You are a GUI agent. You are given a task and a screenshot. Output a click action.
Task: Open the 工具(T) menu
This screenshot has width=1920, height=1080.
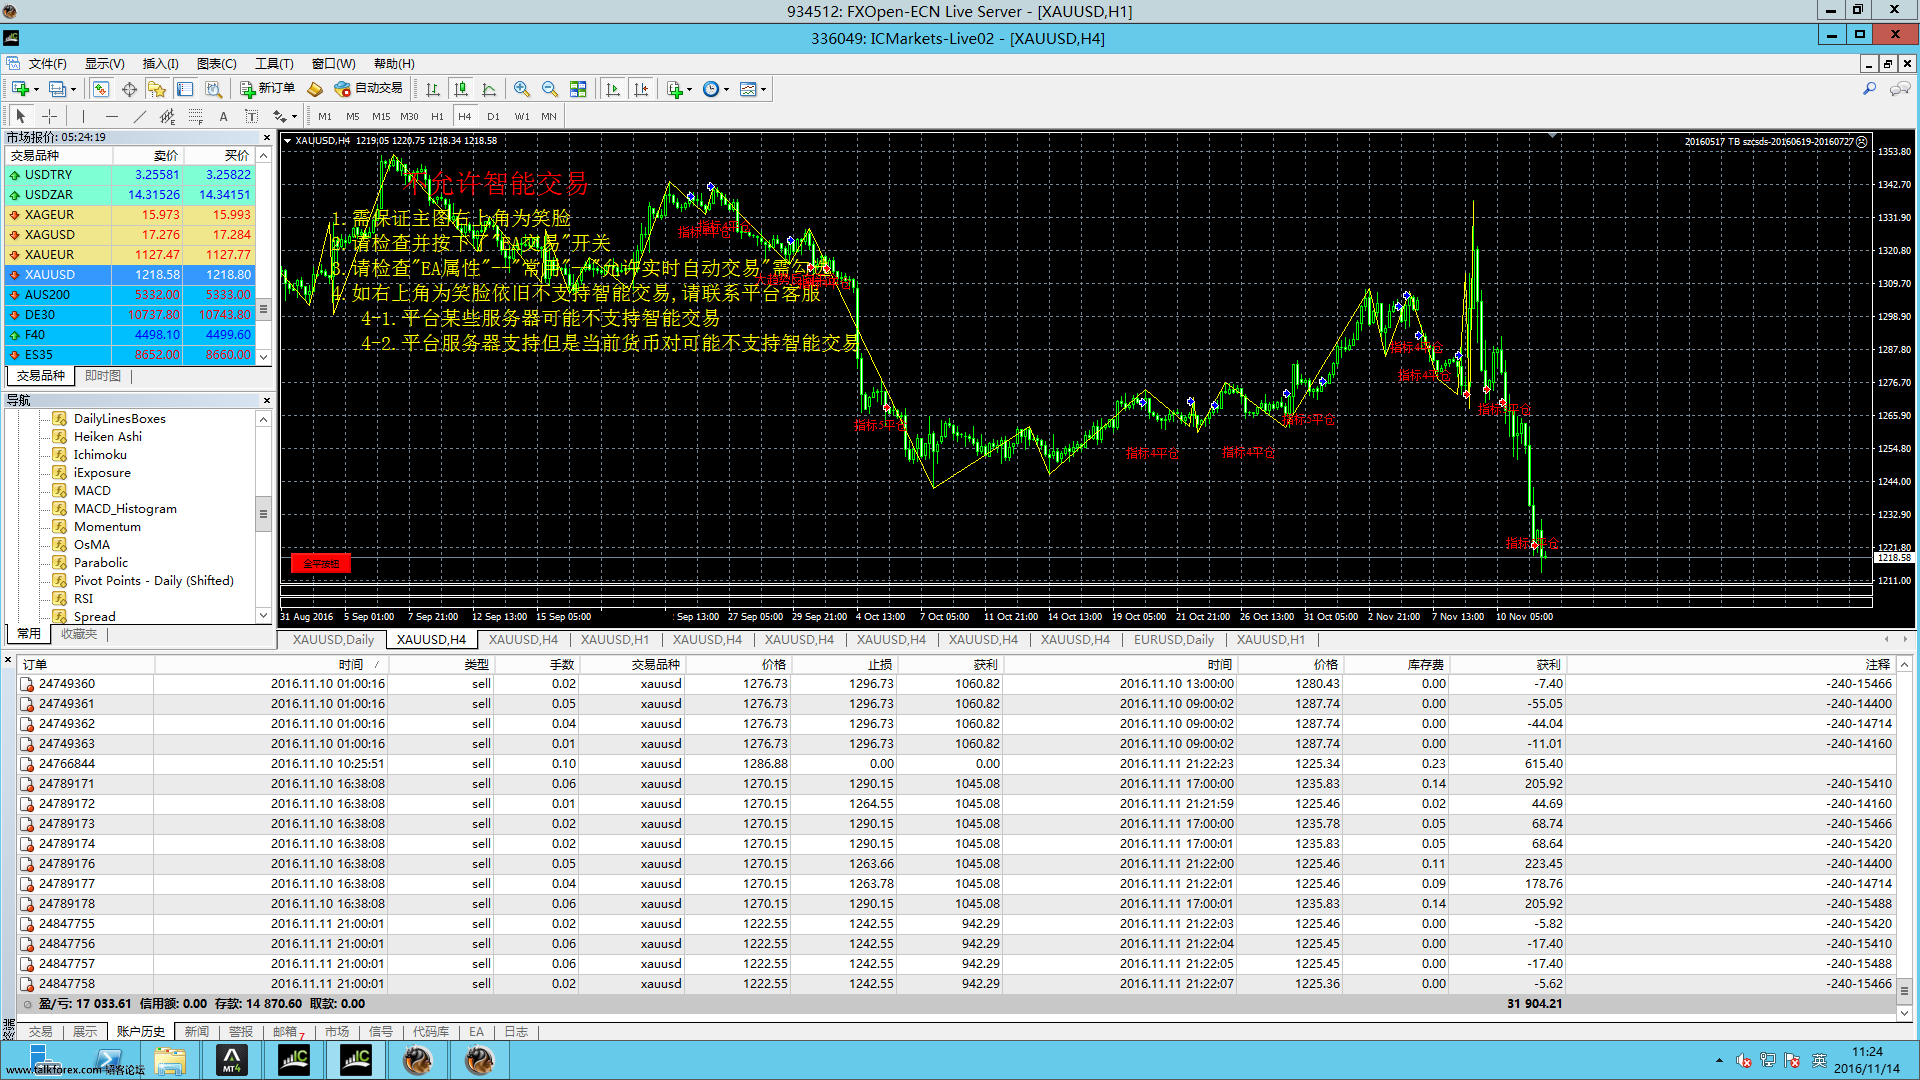coord(274,63)
